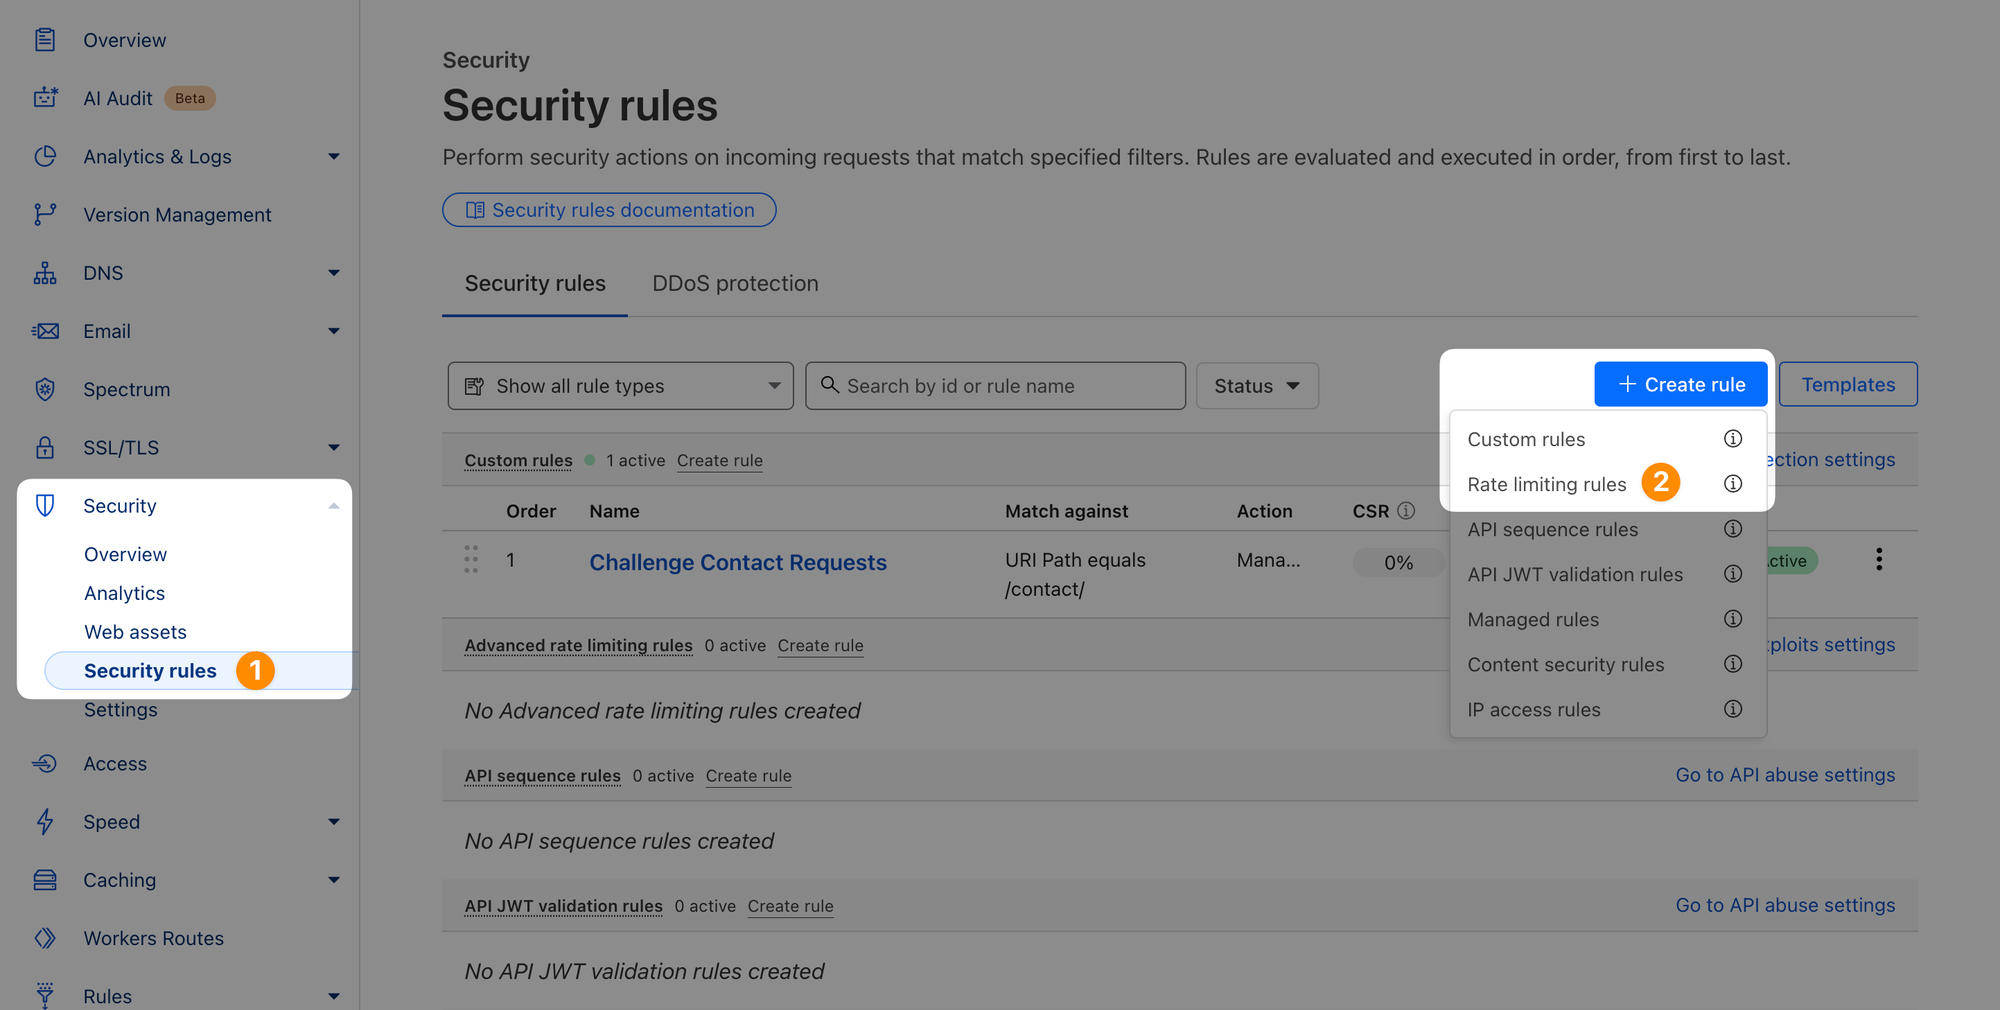Expand the Analytics & Logs sidebar section

(x=334, y=156)
